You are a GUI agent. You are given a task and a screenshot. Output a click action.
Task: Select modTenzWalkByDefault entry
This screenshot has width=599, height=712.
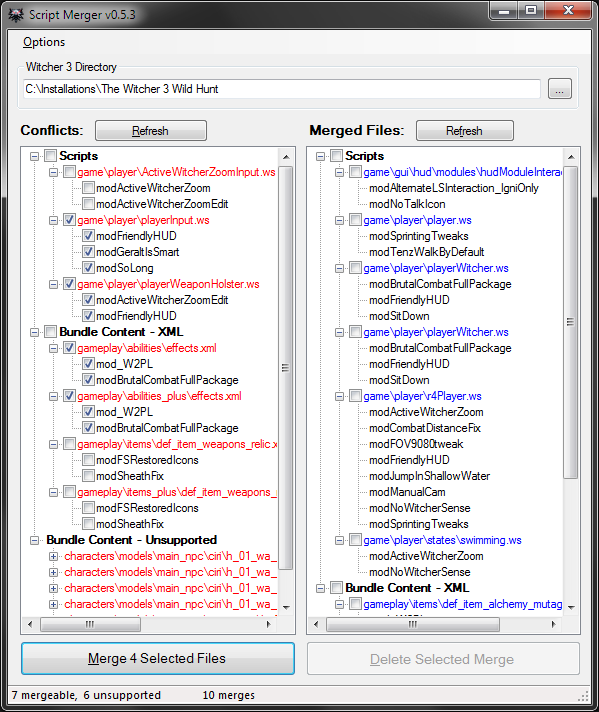pyautogui.click(x=426, y=252)
